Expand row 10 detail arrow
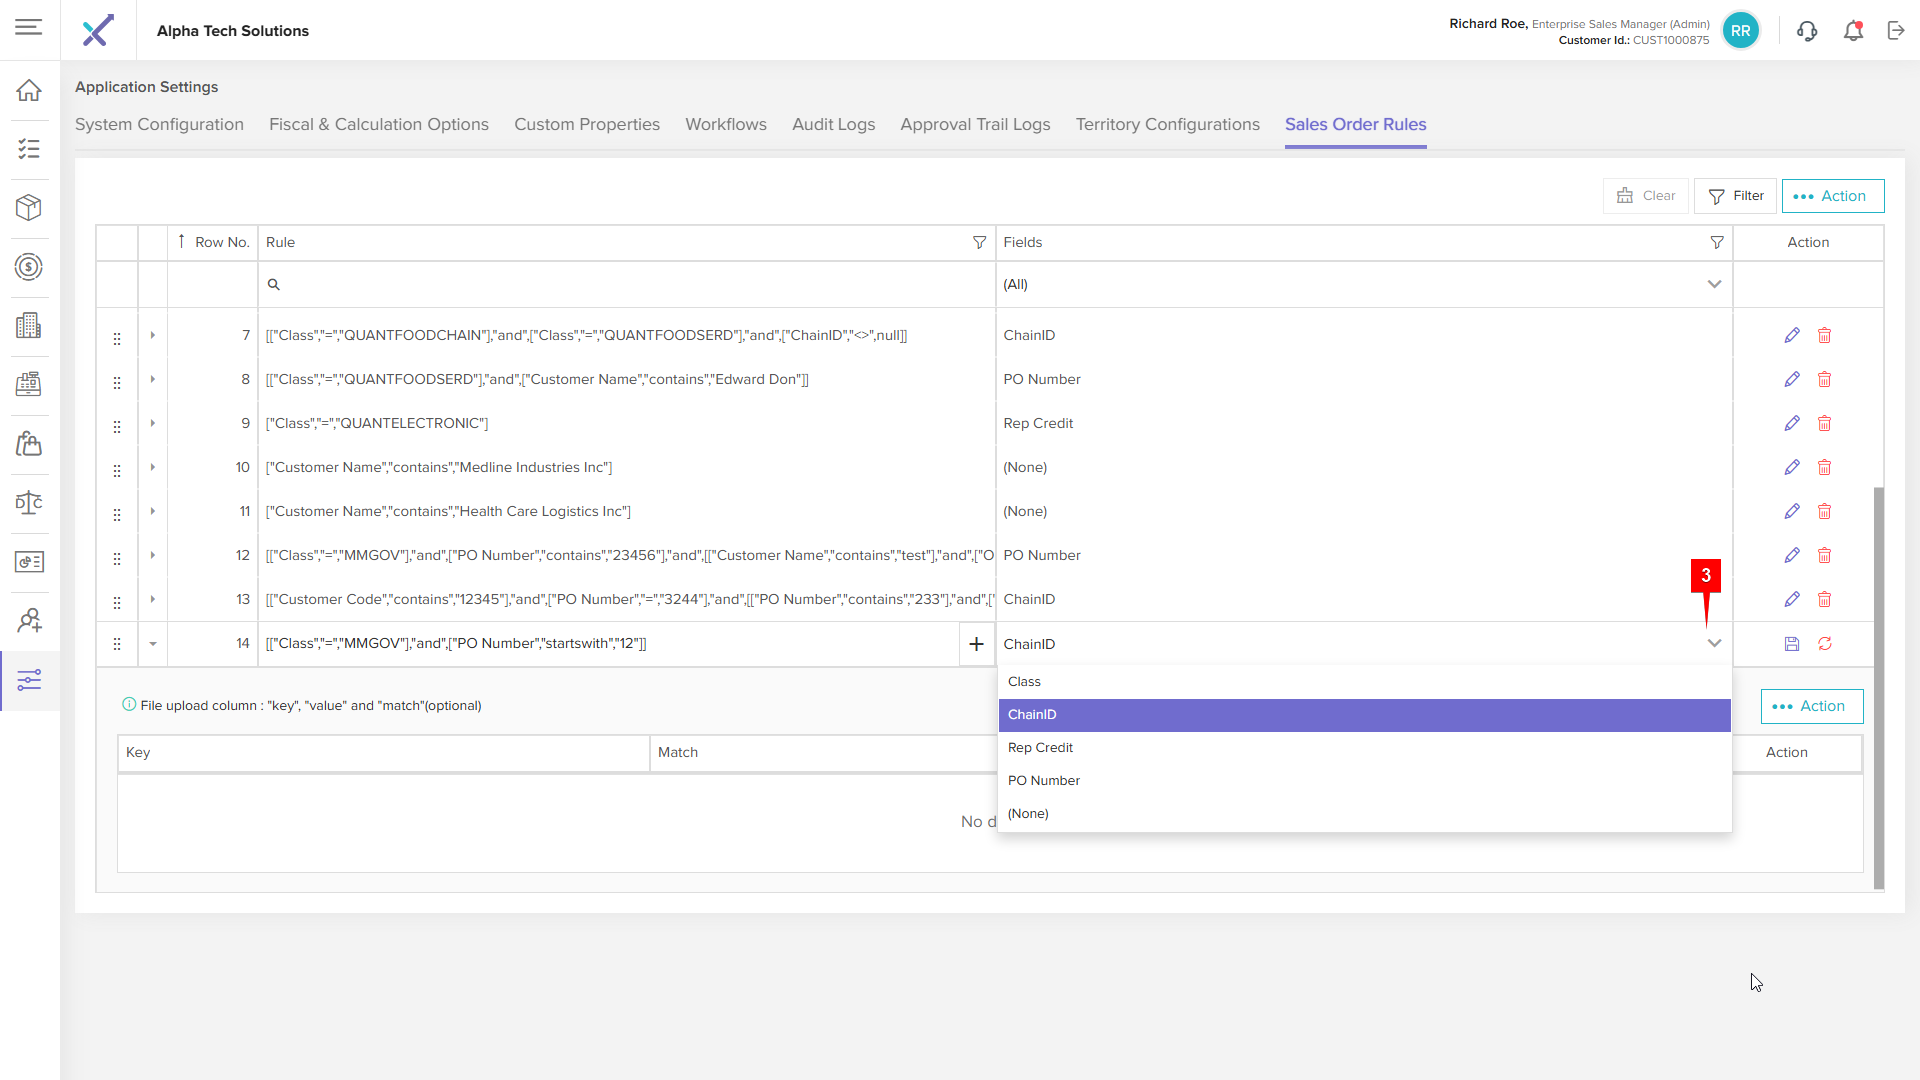 point(153,467)
